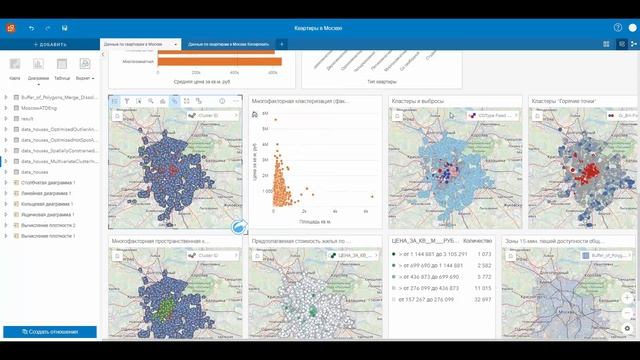Screen dimensions: 640x360
Task: Select Столбчатая диаграмма 1 in data pane
Action: [50, 183]
